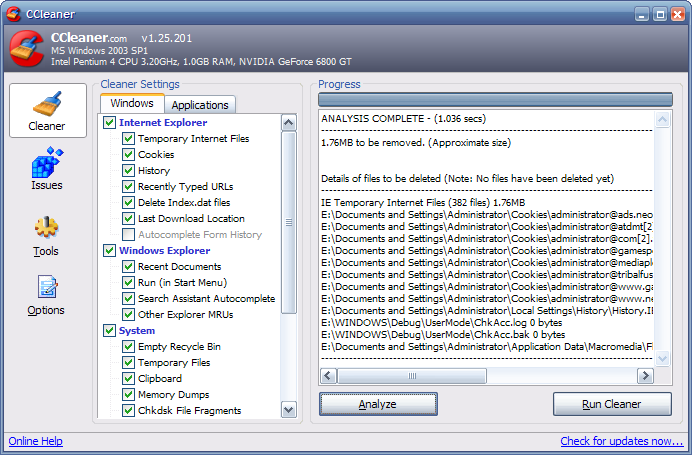This screenshot has height=455, width=692.
Task: Select 'Details of files to be deleted' note
Action: coord(467,179)
